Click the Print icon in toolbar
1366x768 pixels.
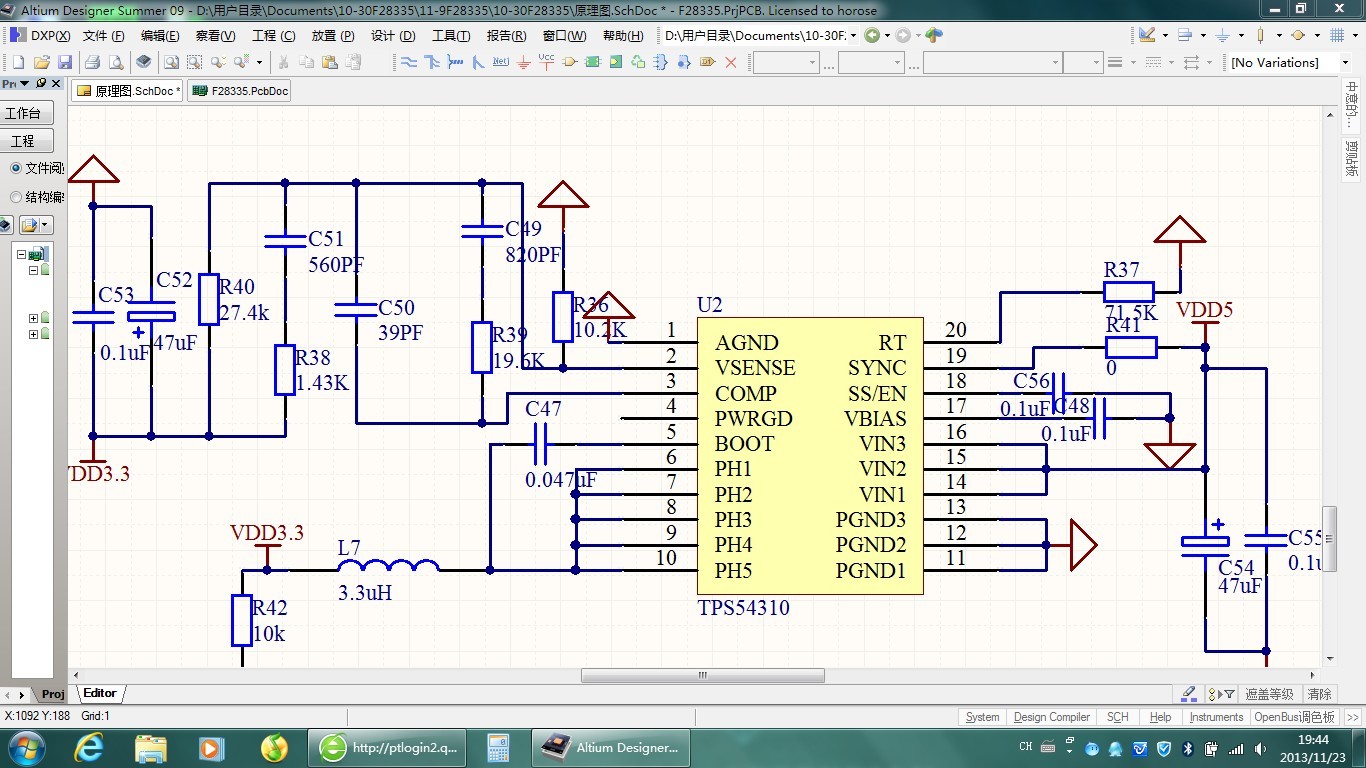coord(92,62)
